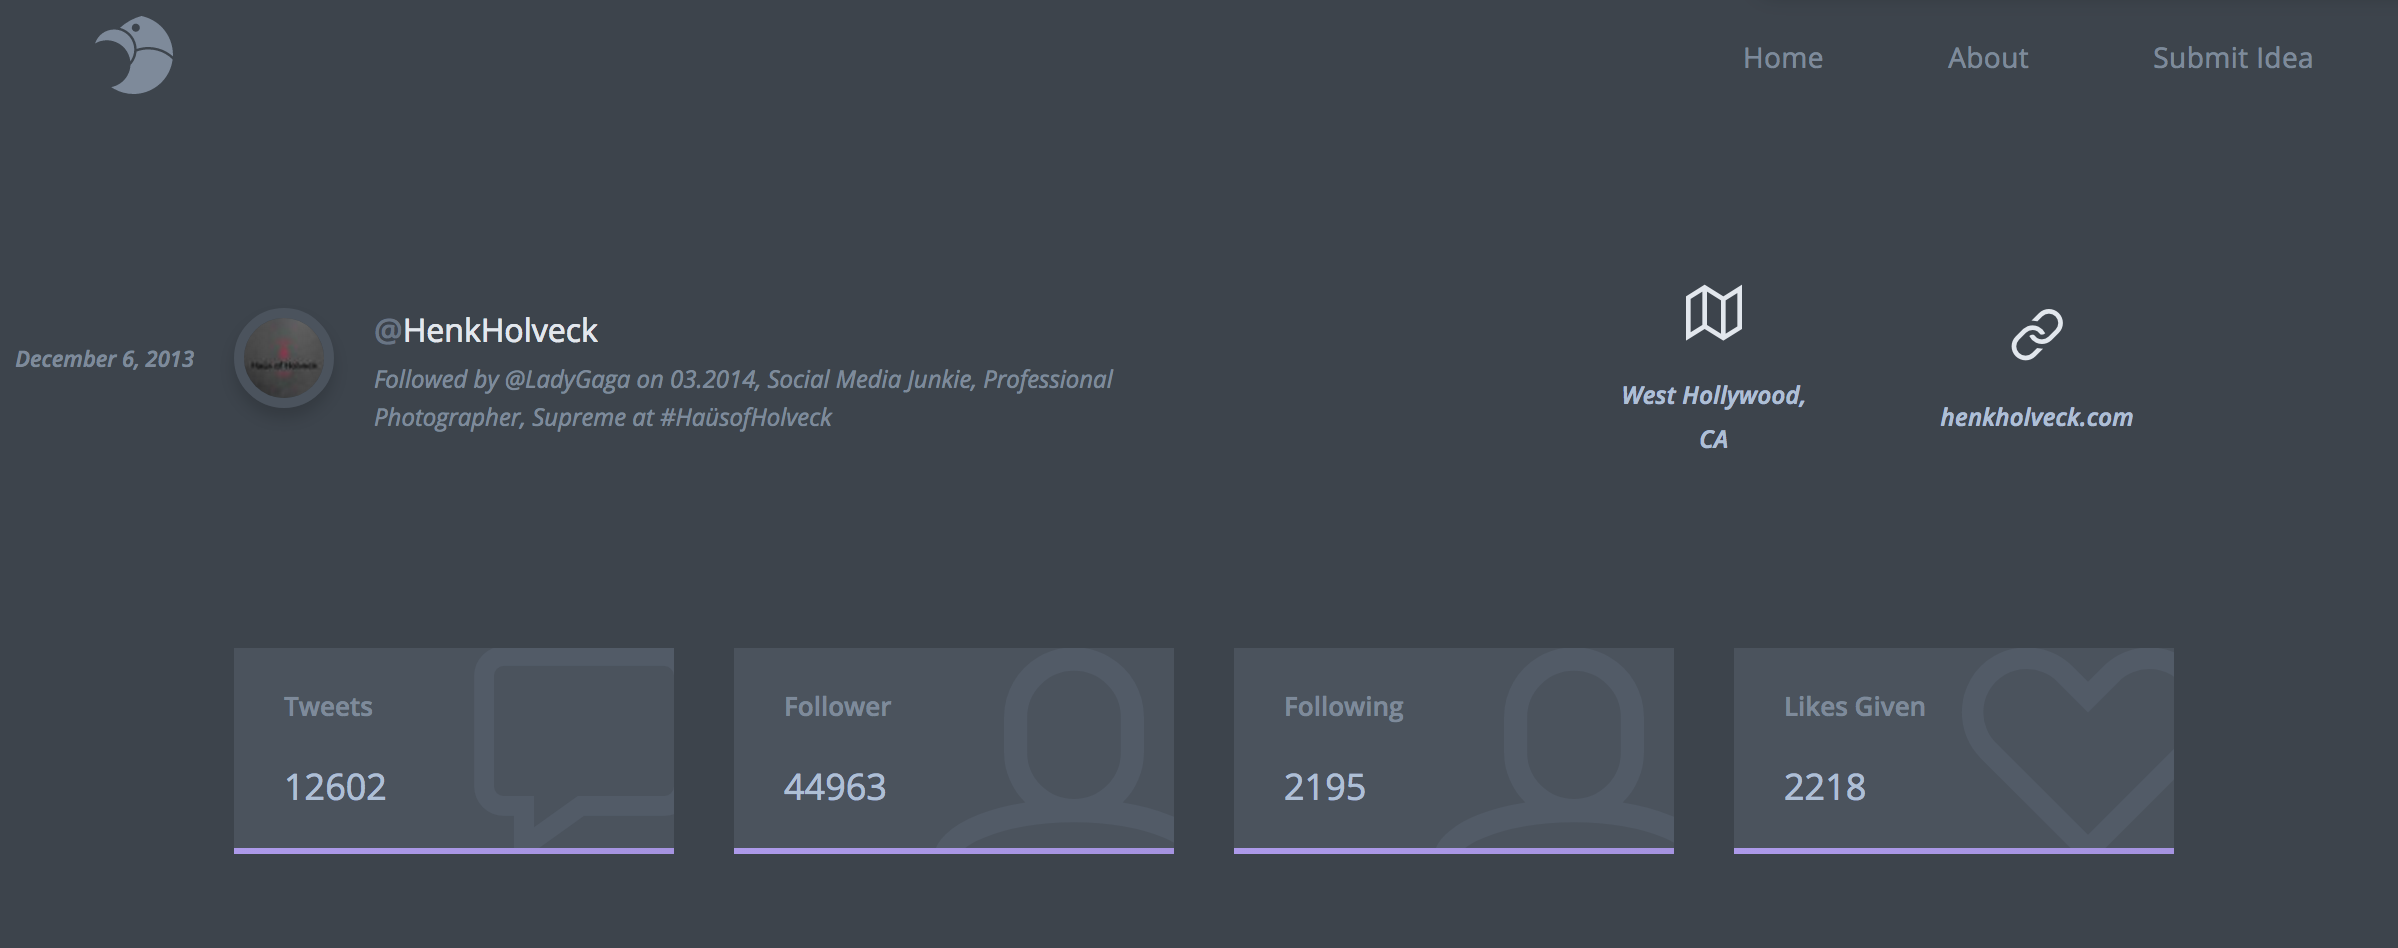
Task: Click West Hollywood, CA location text
Action: click(x=1713, y=417)
